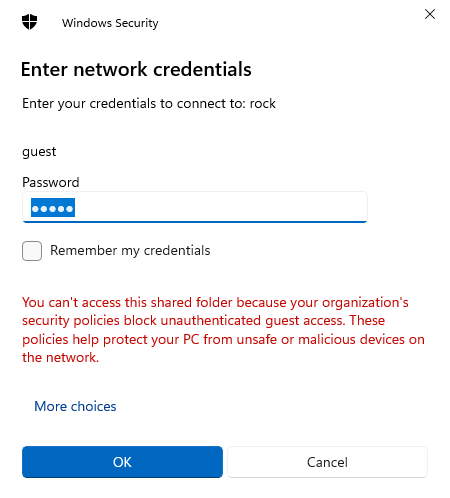Close the credentials dialog with the X
This screenshot has height=498, width=450.
click(x=430, y=14)
